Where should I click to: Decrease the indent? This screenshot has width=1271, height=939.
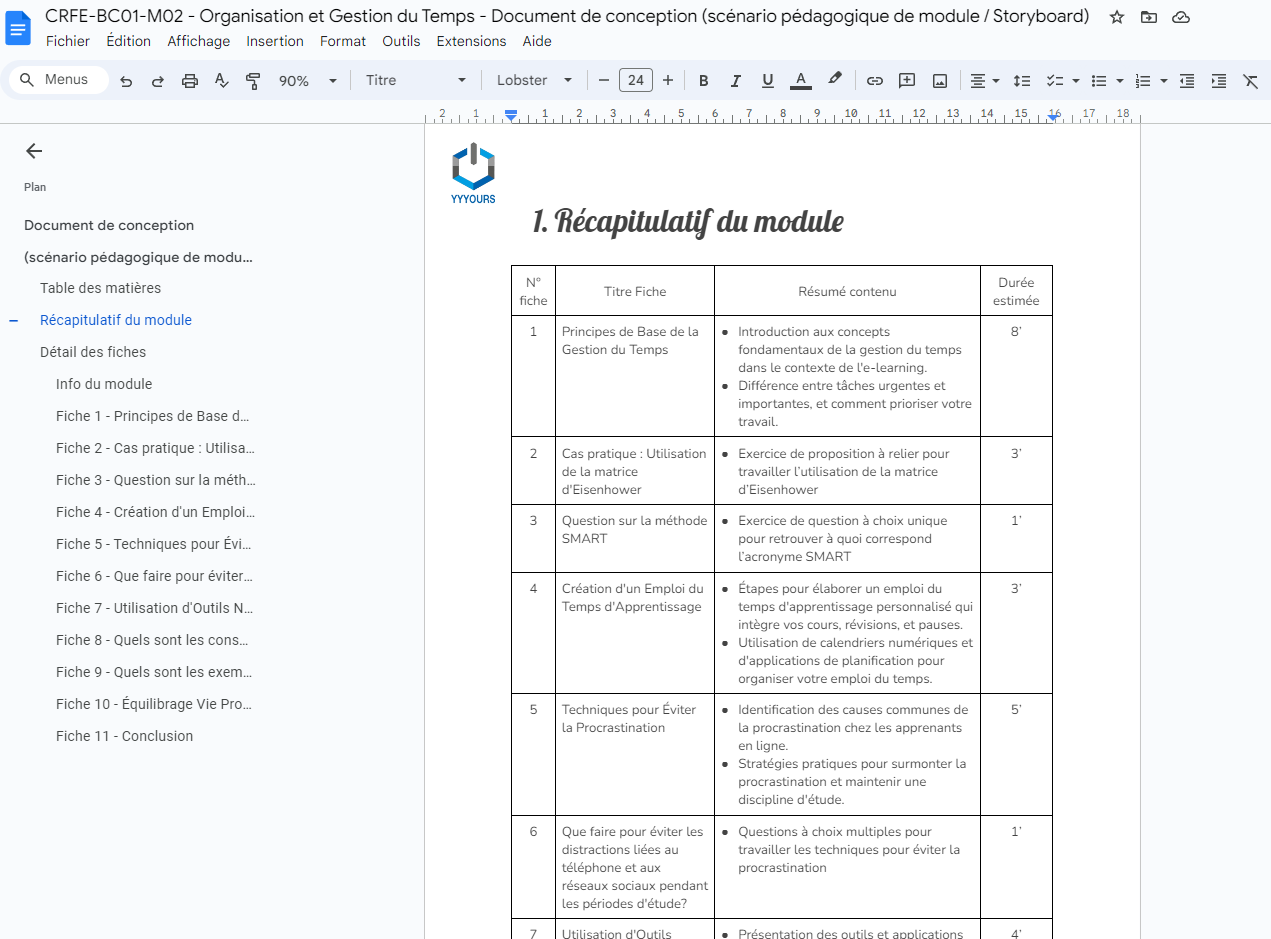coord(1187,81)
